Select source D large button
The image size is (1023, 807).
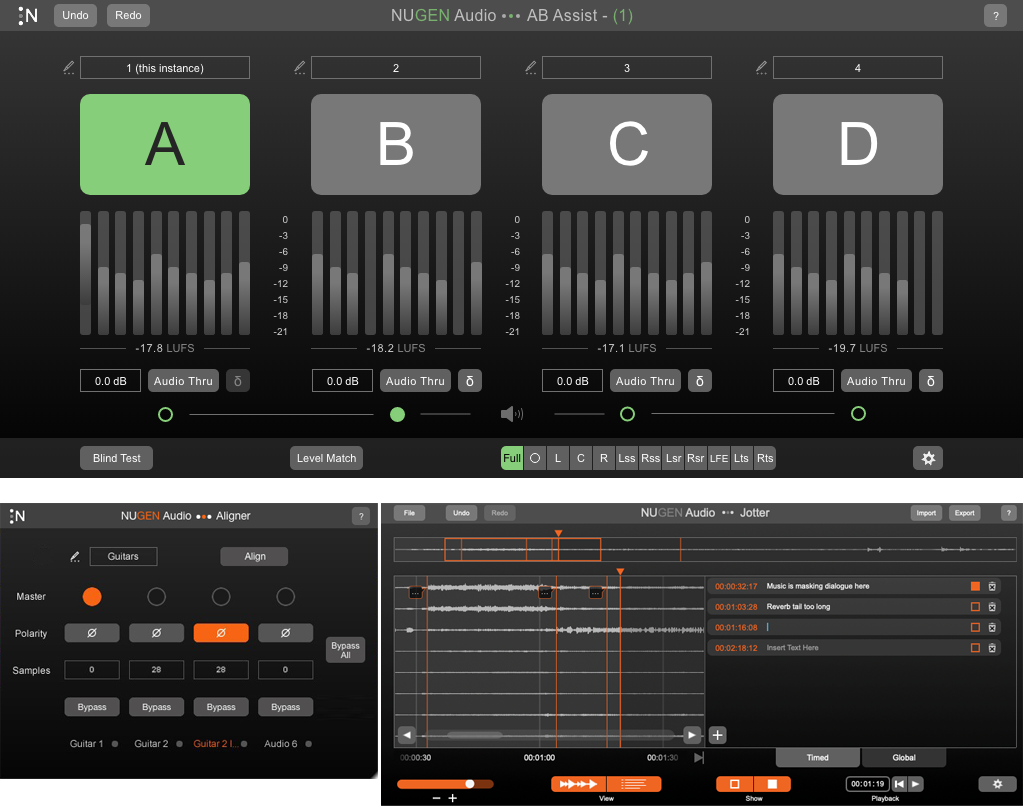[858, 144]
